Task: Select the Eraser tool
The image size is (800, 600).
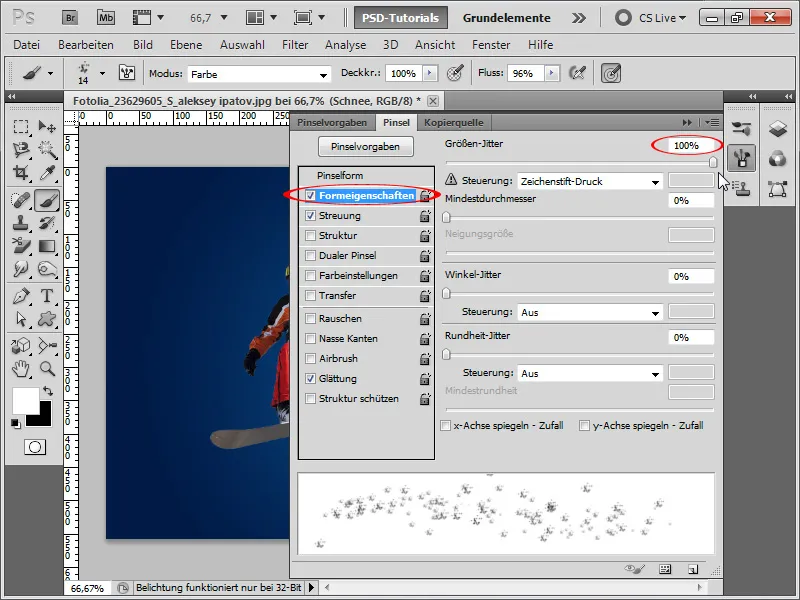Action: point(21,246)
